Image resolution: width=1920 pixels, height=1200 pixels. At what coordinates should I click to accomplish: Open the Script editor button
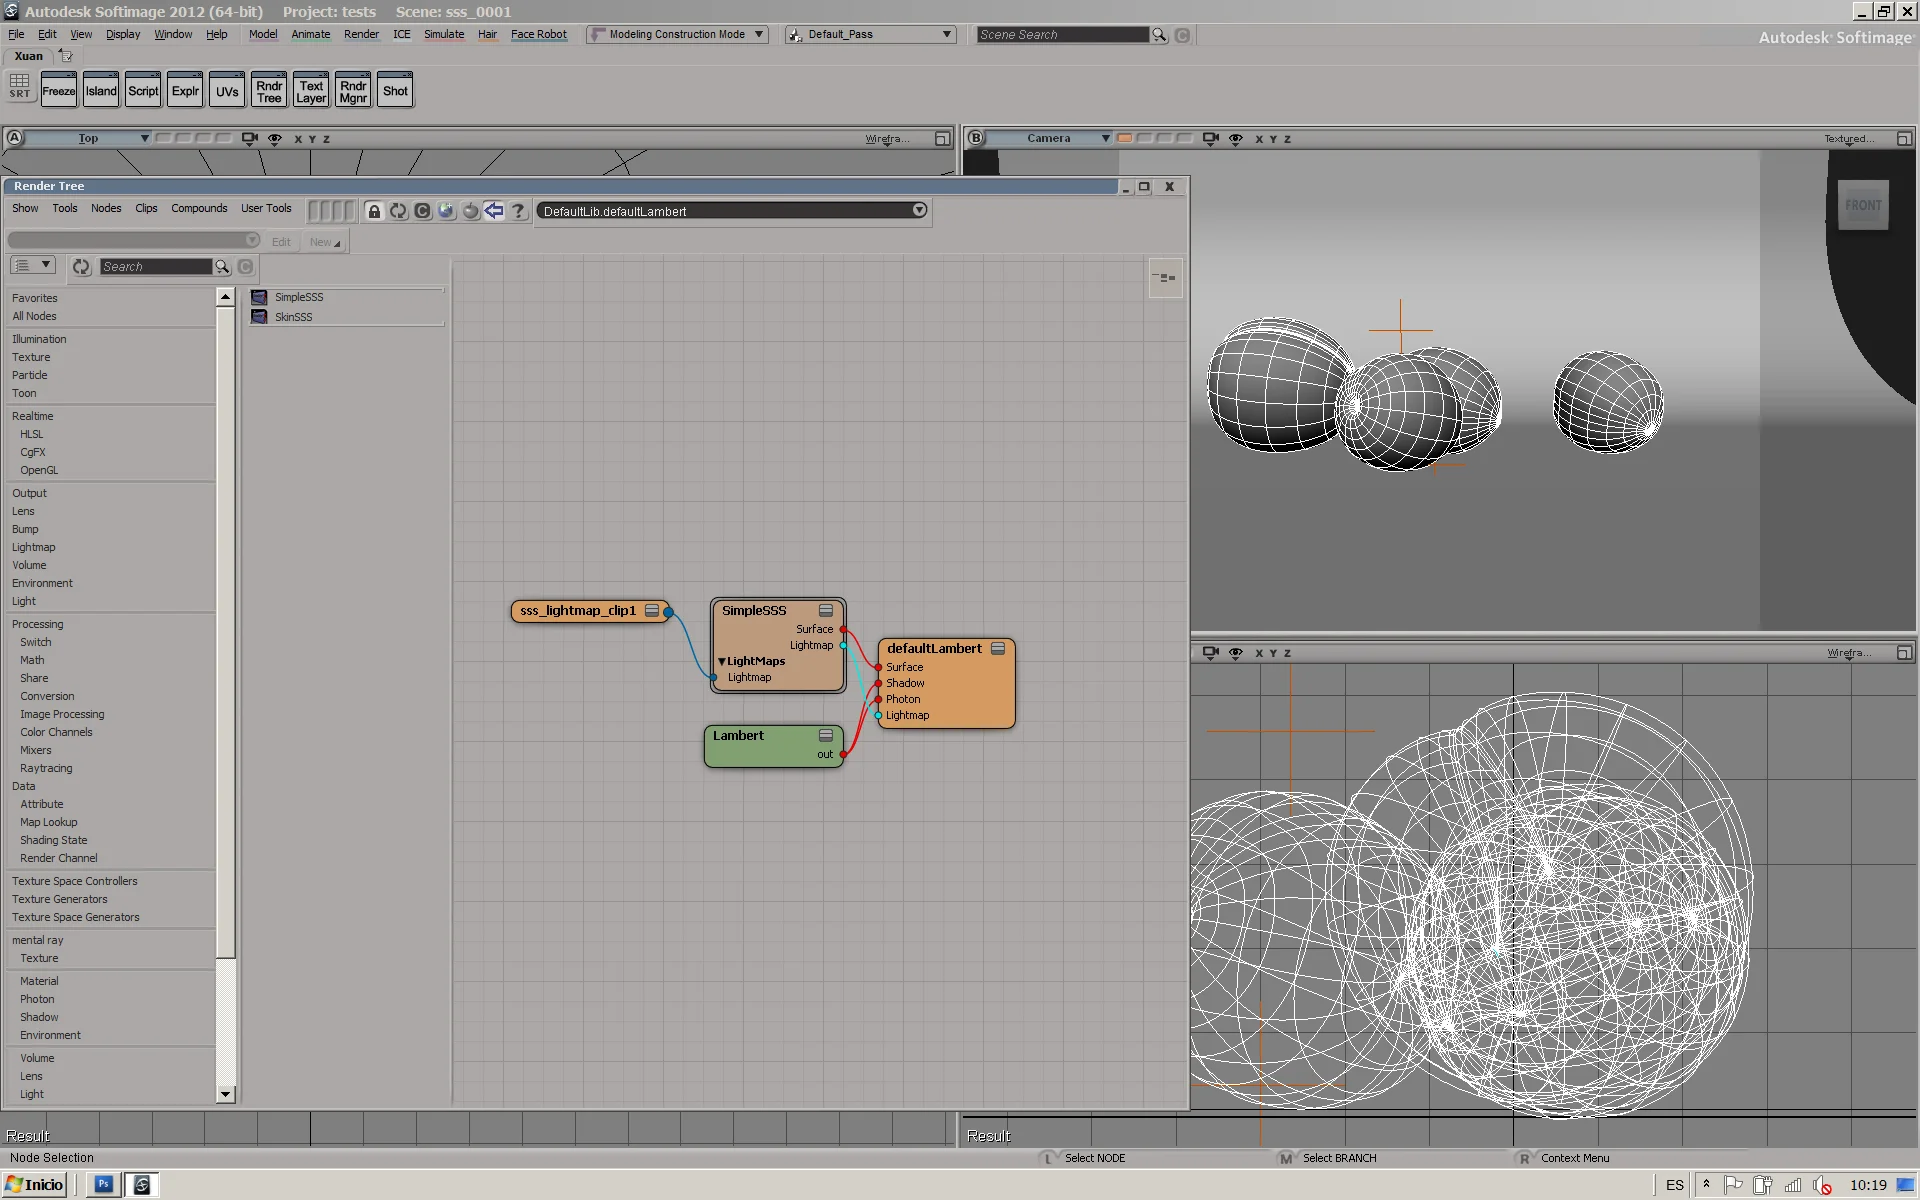143,91
